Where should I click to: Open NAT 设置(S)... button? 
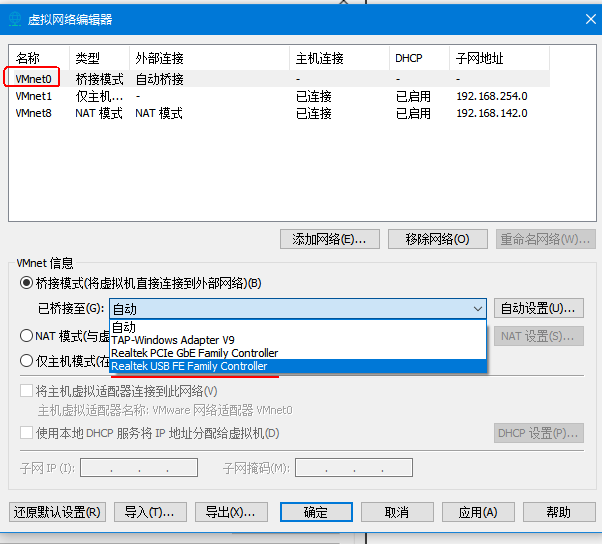[x=539, y=336]
